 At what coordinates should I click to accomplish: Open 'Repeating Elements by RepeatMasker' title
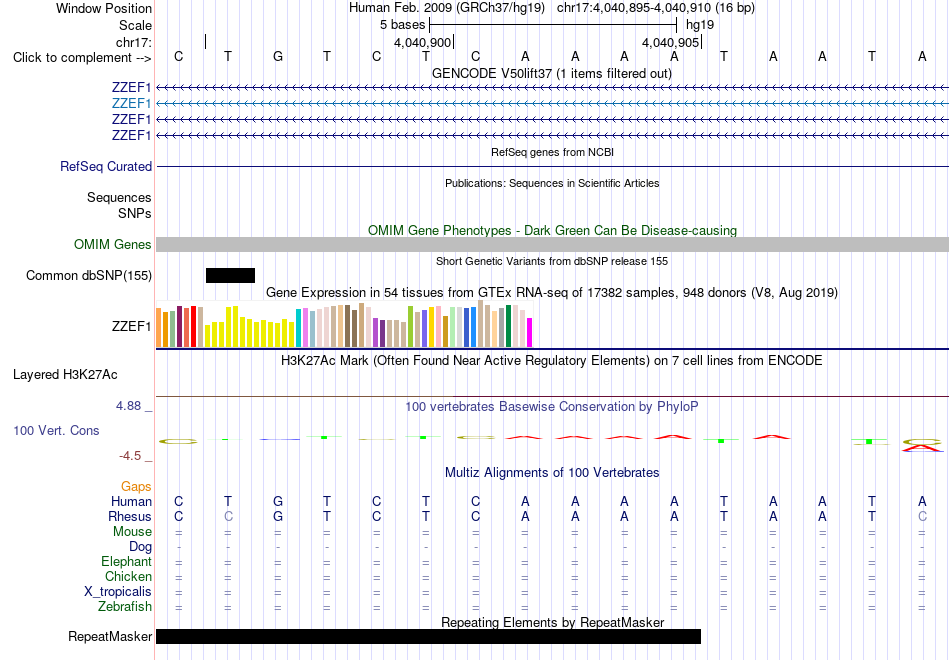(552, 622)
